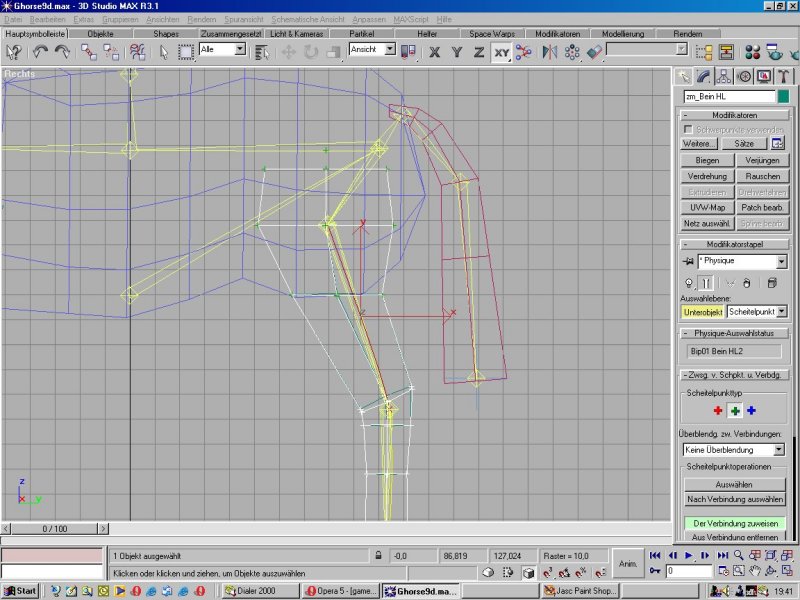800x600 pixels.
Task: Open the Ansicht coordinate system dropdown
Action: (389, 49)
